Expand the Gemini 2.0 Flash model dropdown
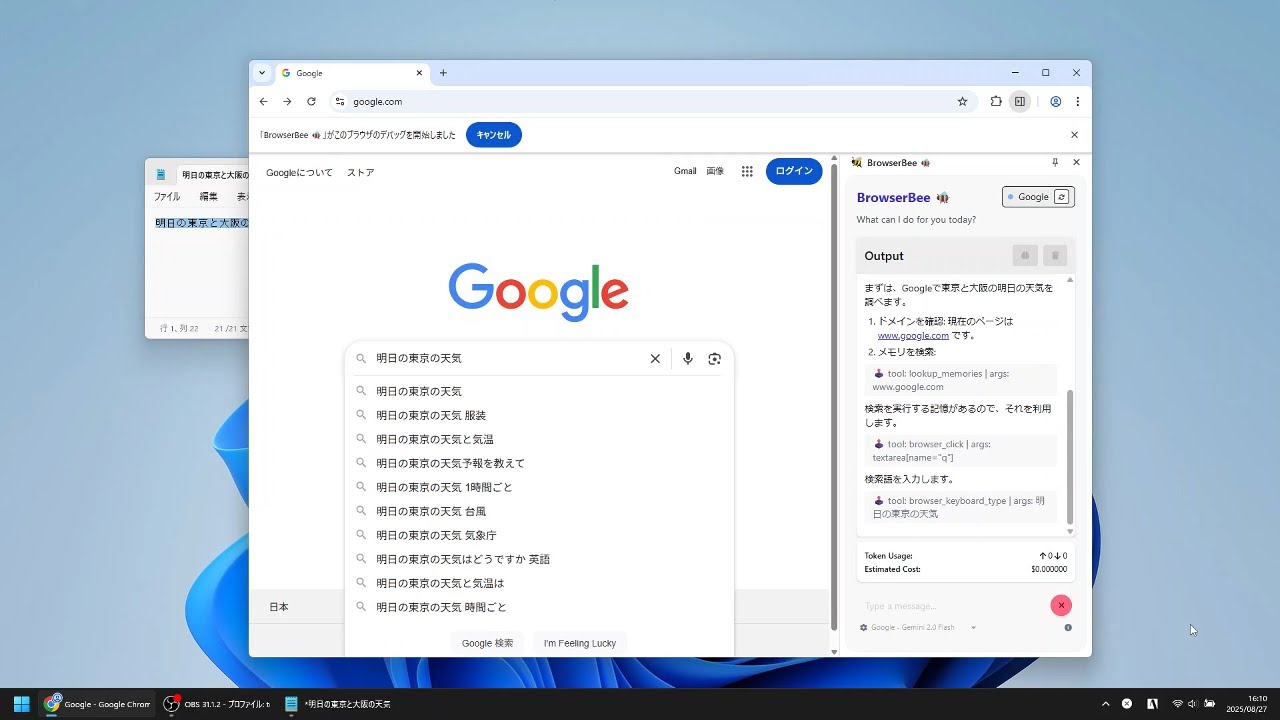This screenshot has height=720, width=1280. (973, 628)
